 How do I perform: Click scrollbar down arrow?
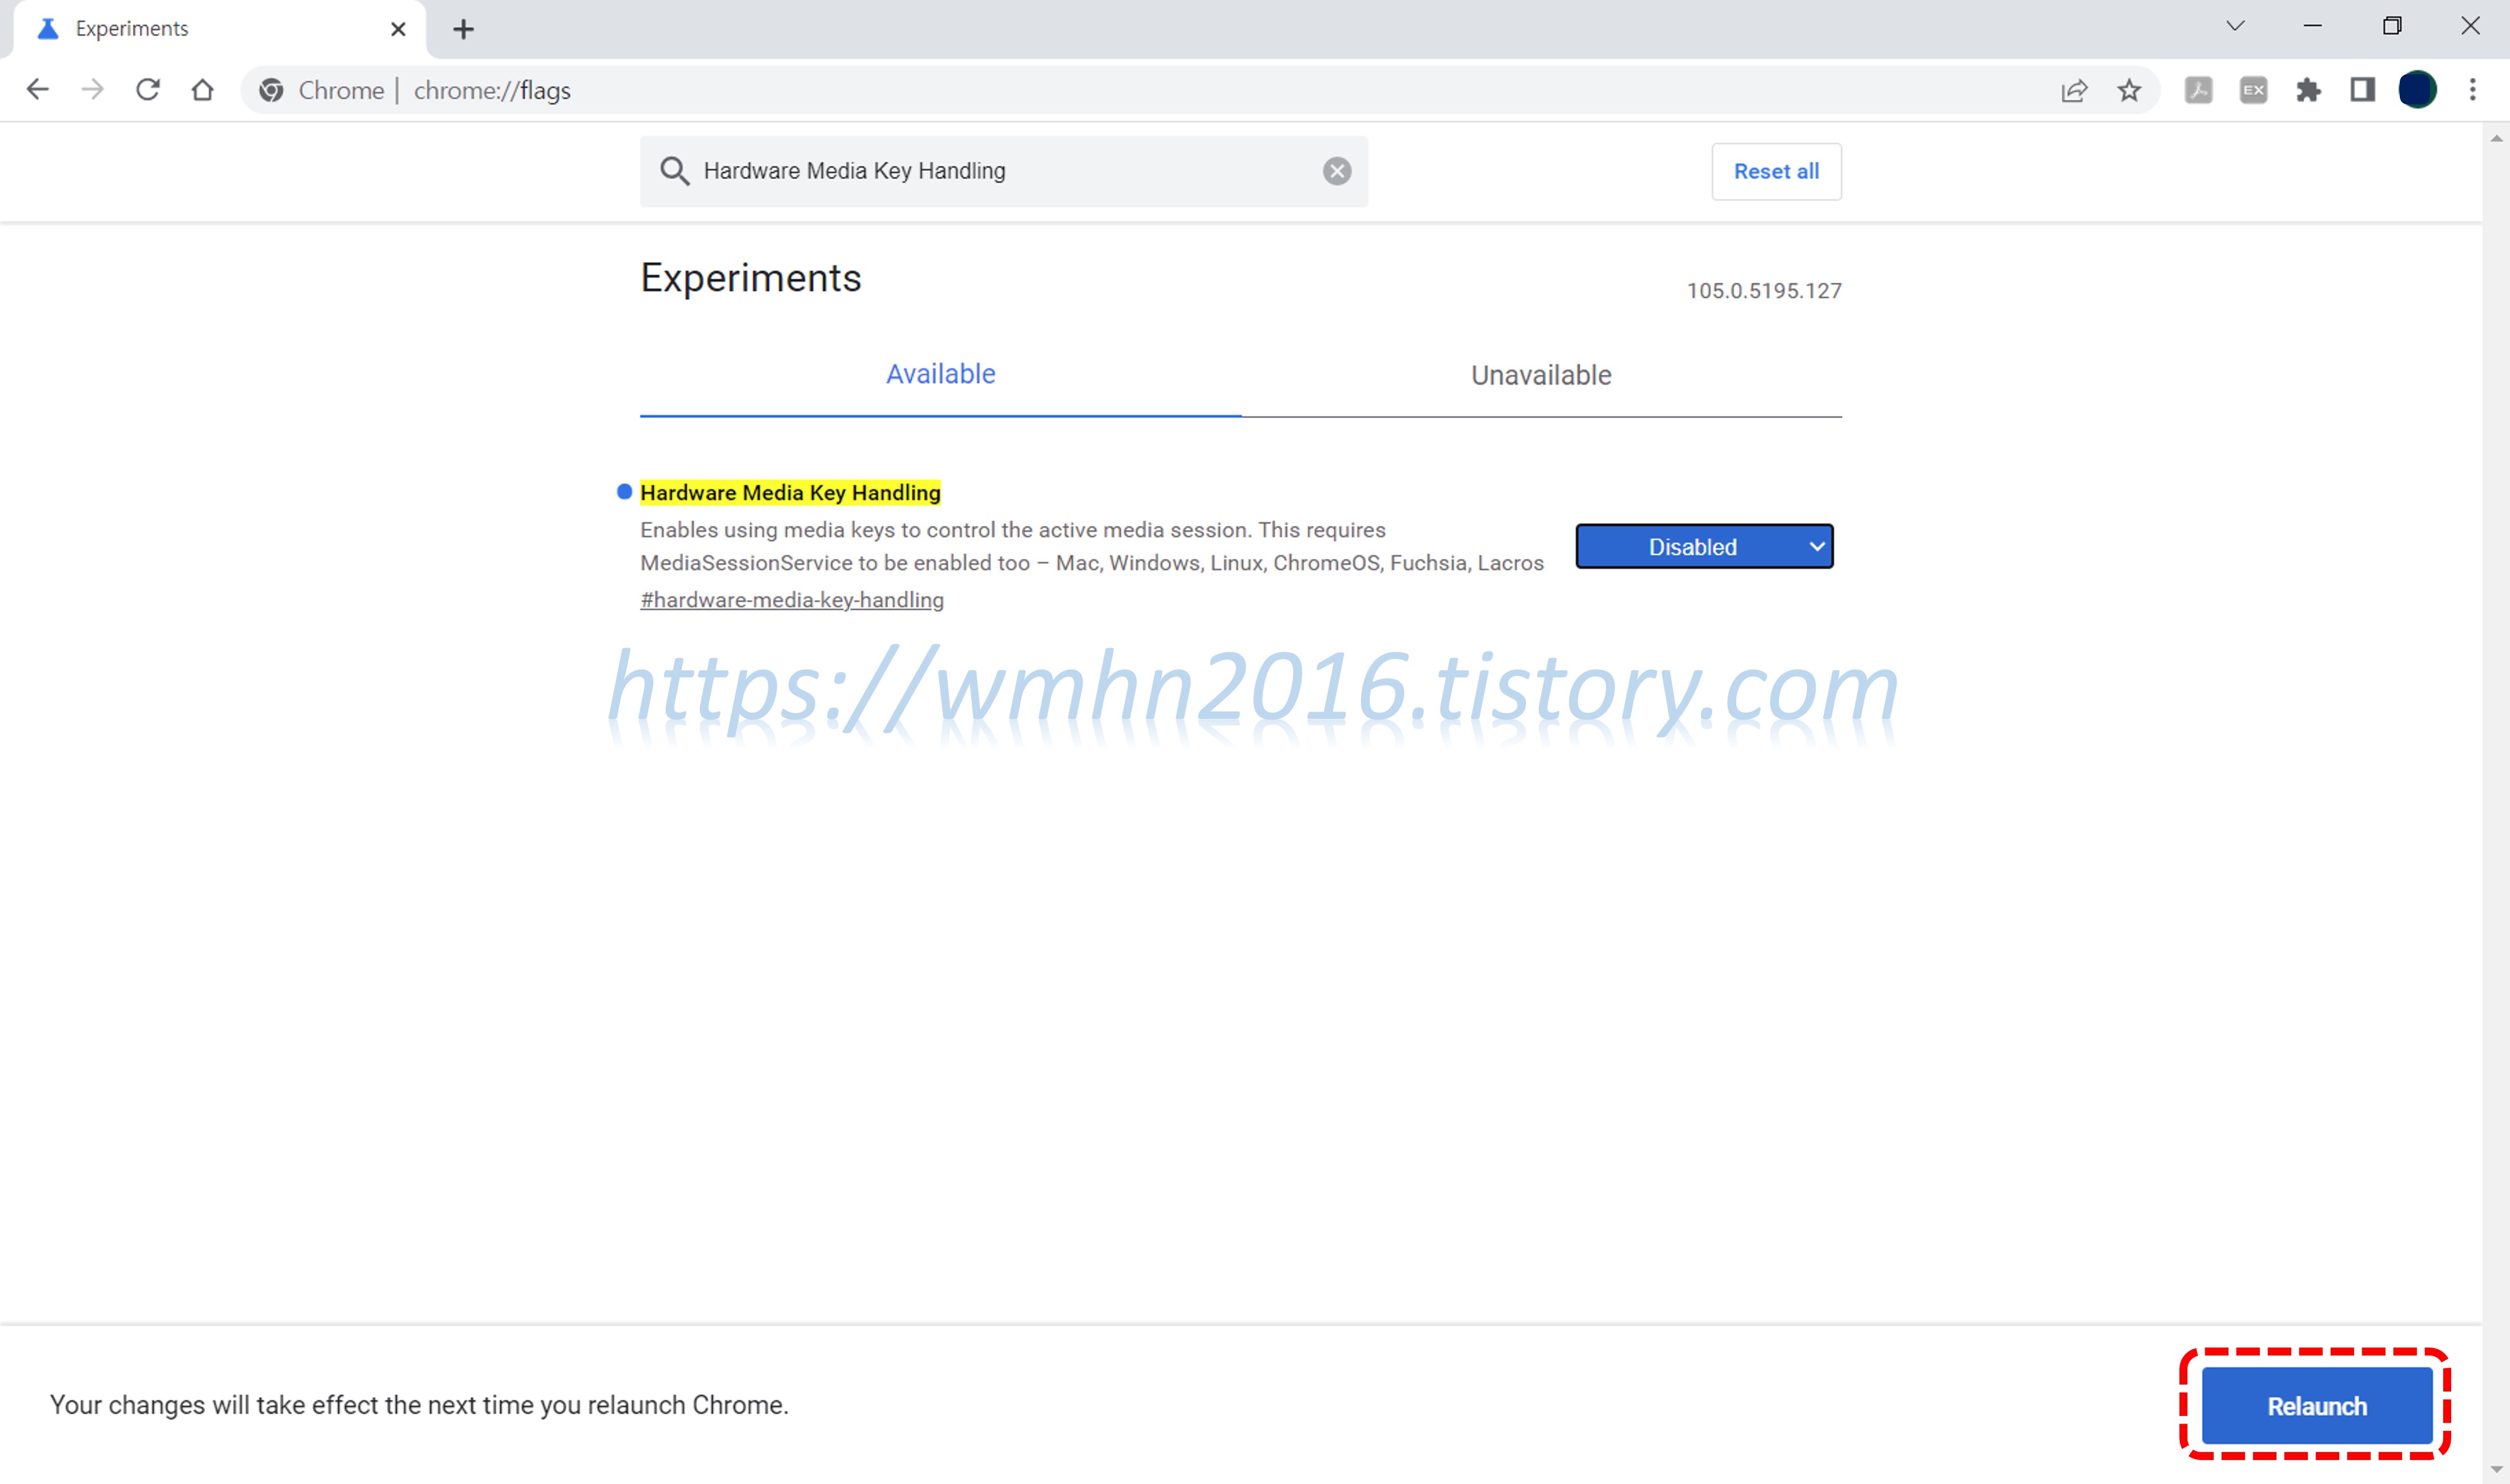pos(2496,1469)
